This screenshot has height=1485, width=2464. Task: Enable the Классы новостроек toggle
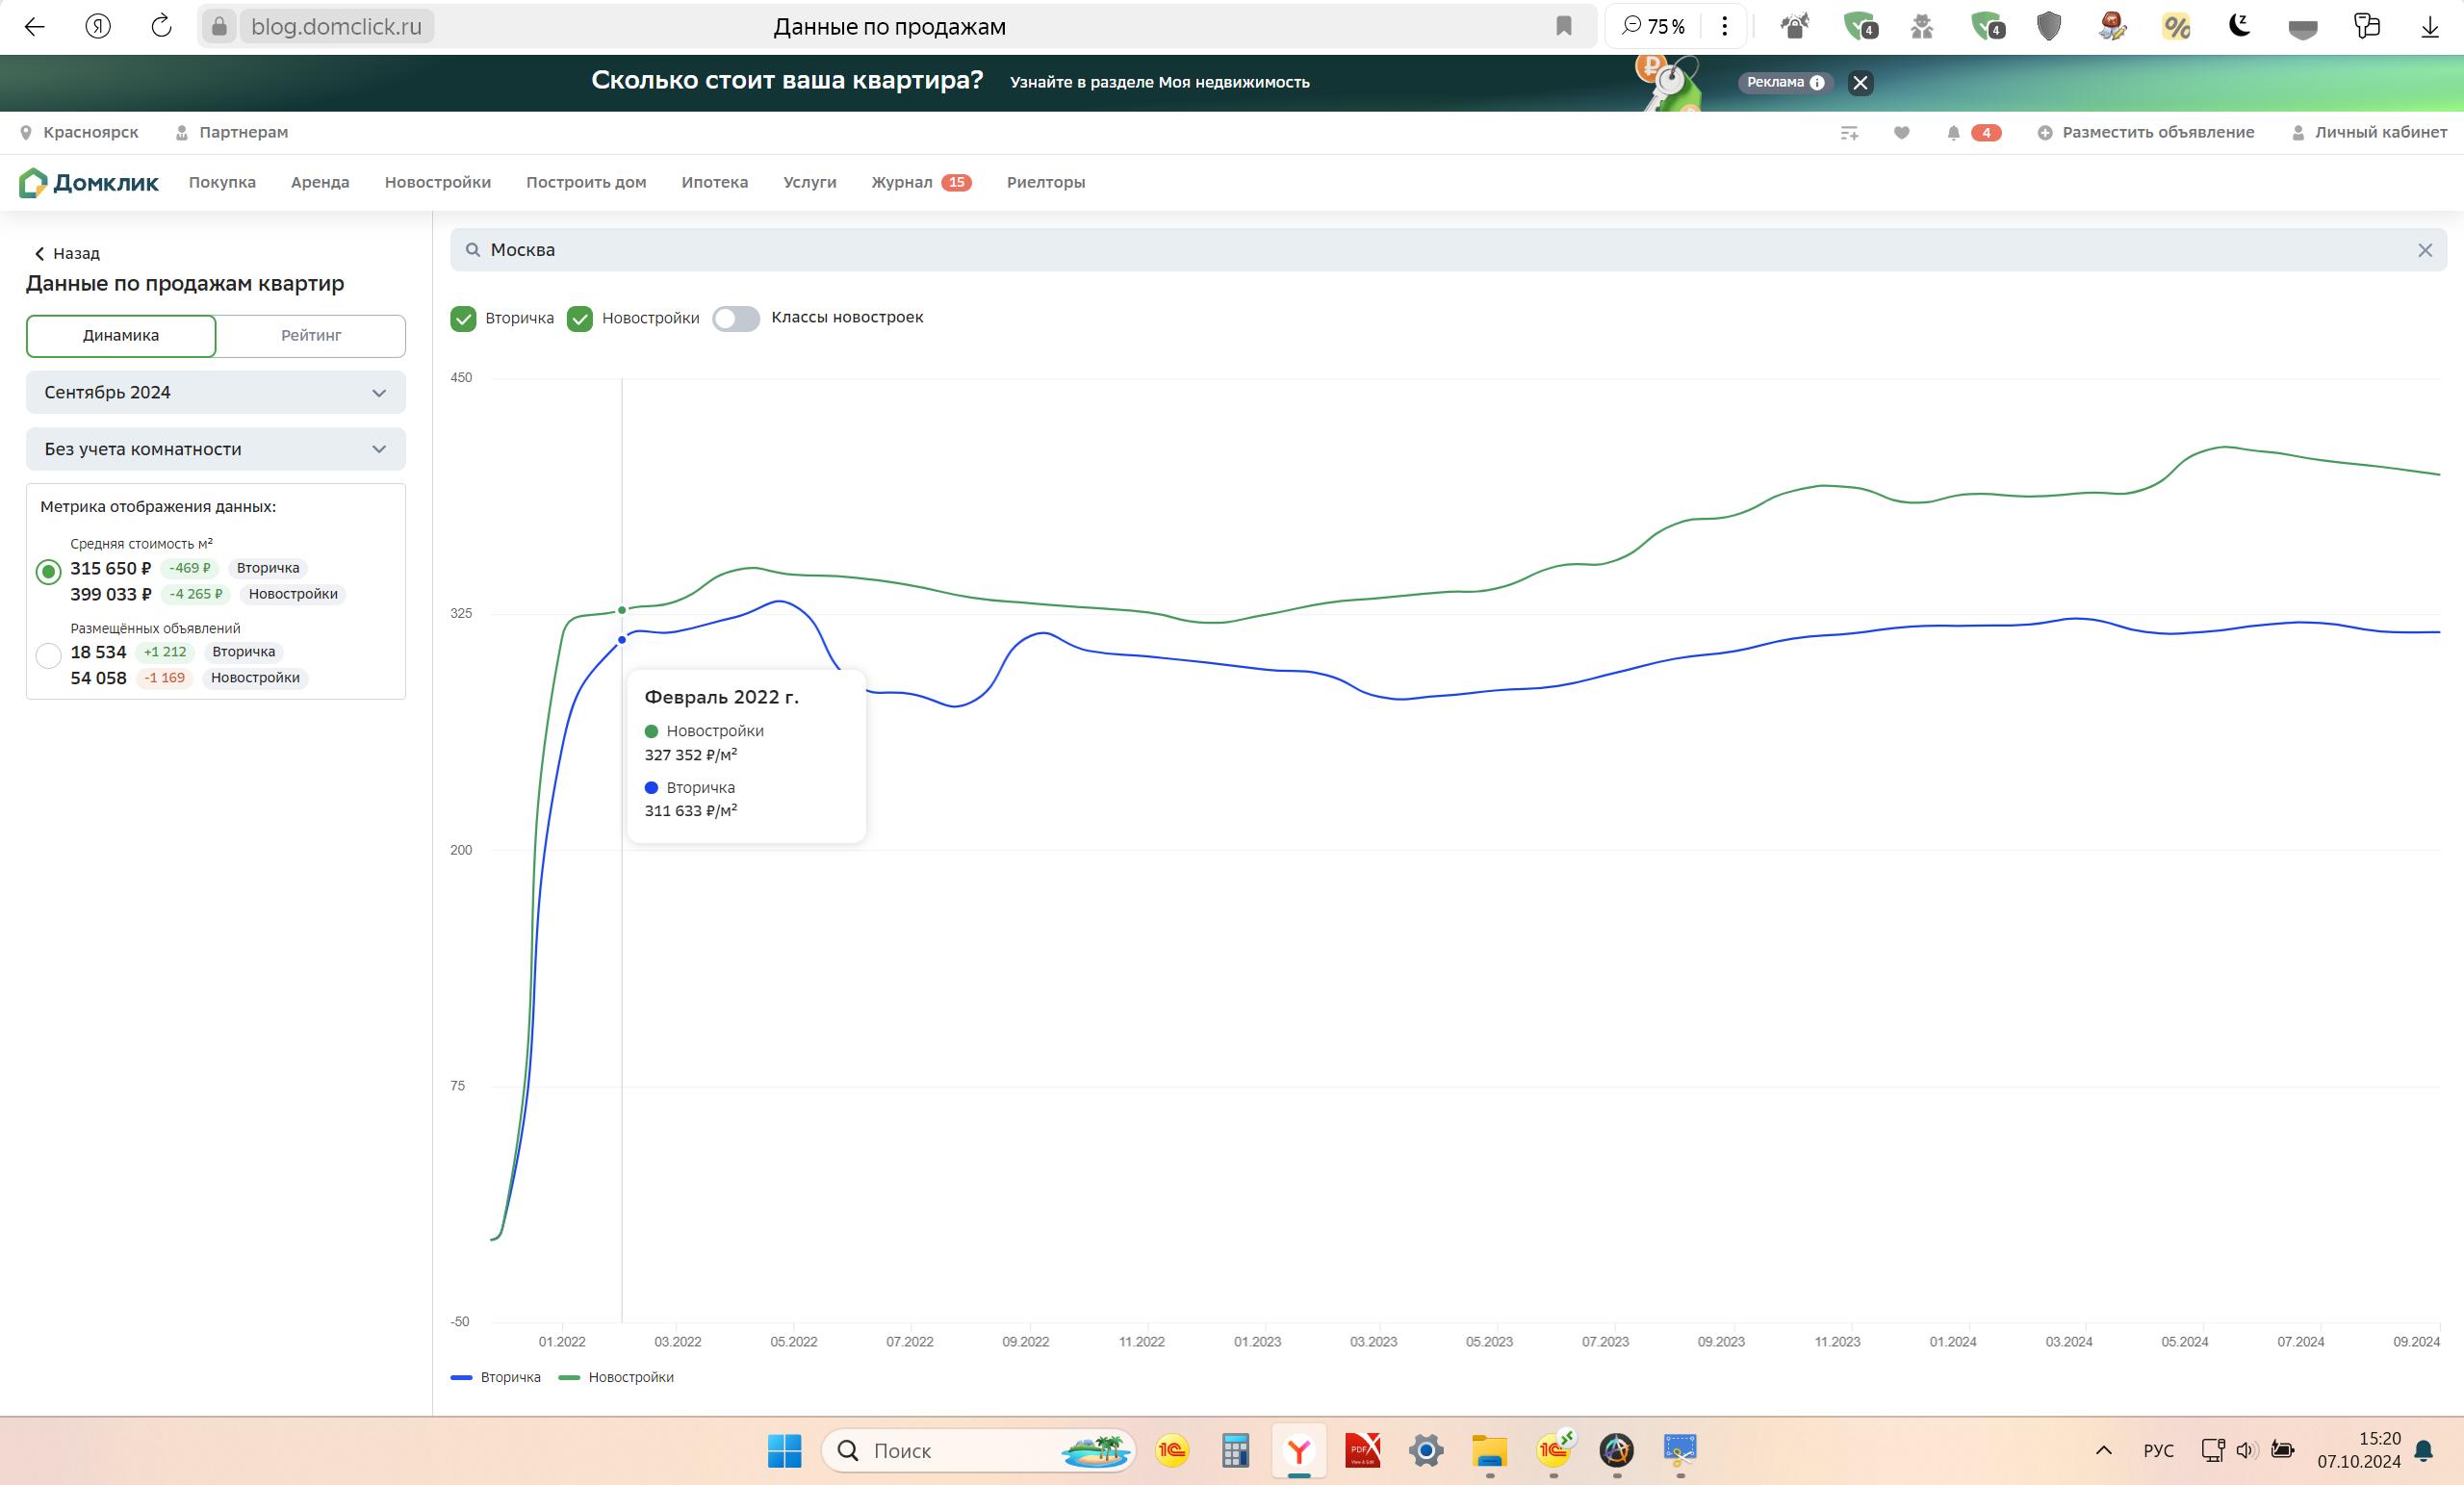736,318
